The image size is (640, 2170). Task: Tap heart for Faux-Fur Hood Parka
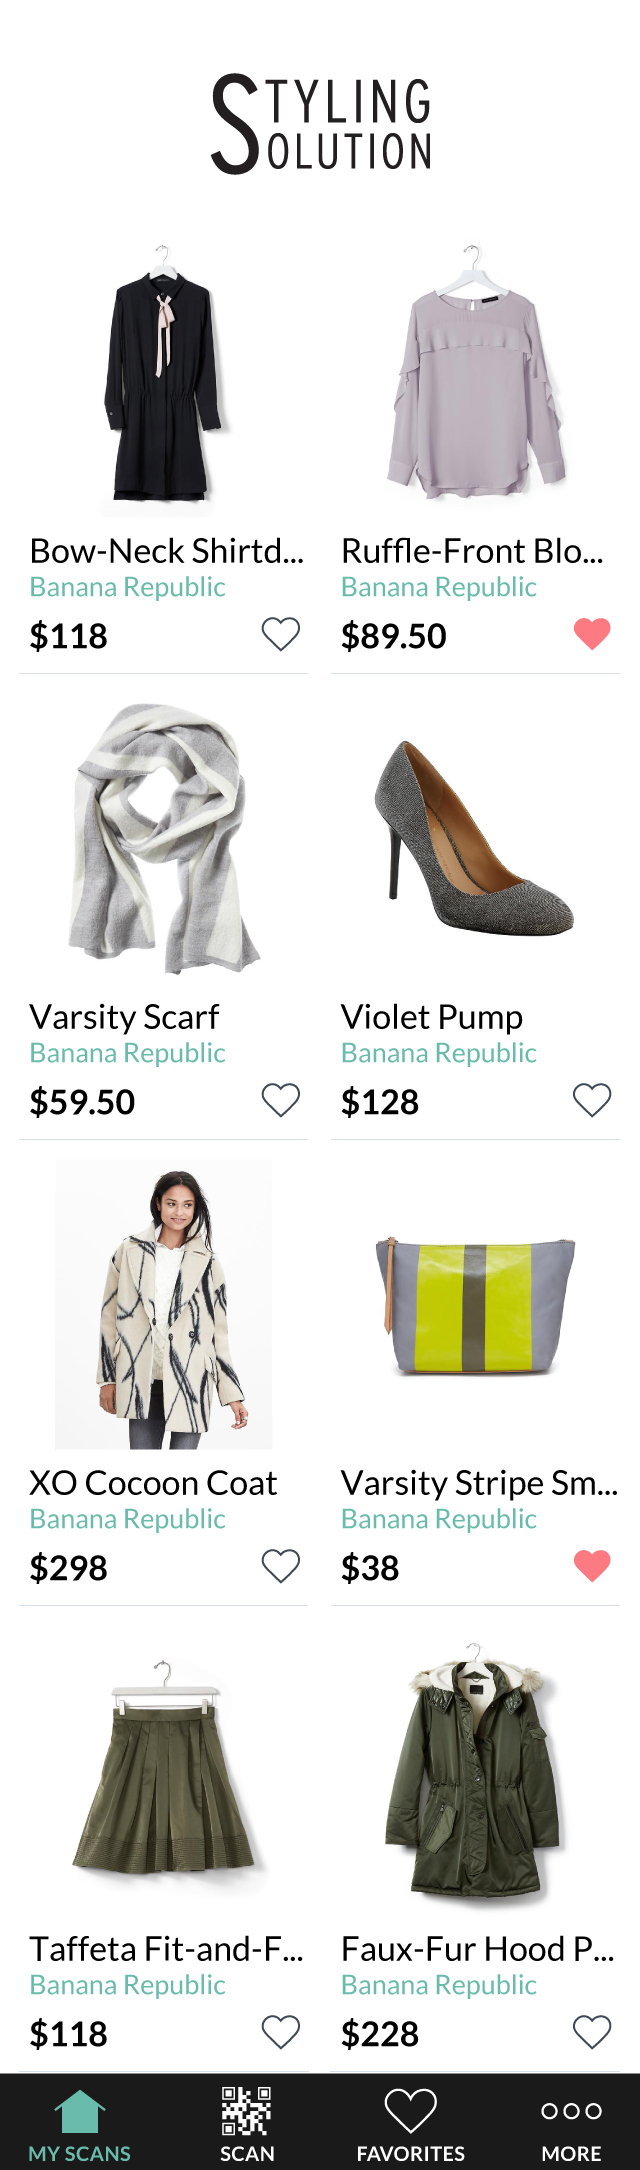click(592, 2032)
